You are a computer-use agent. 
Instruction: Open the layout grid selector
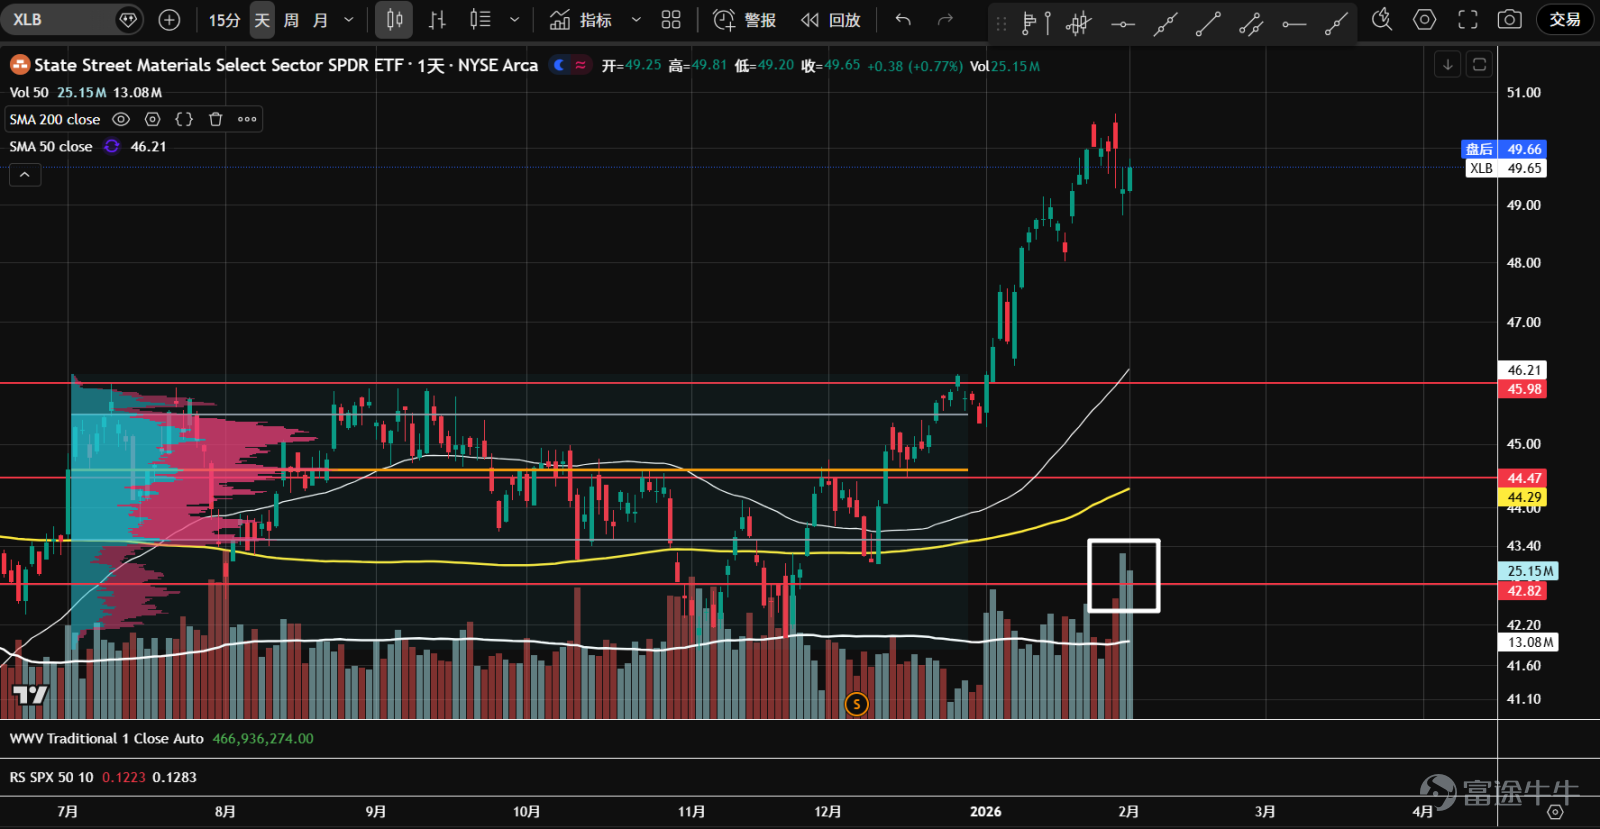coord(671,20)
